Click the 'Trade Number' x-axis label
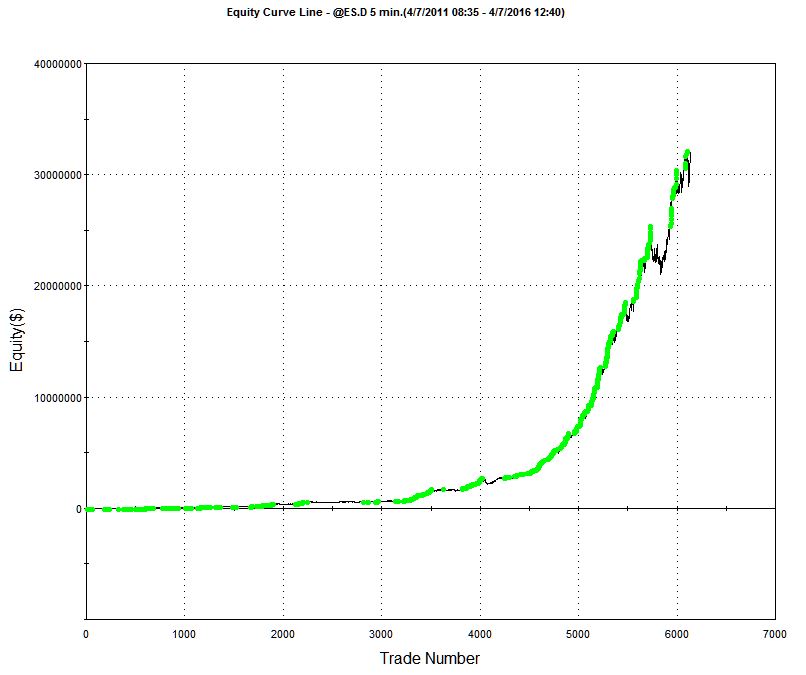 click(430, 658)
